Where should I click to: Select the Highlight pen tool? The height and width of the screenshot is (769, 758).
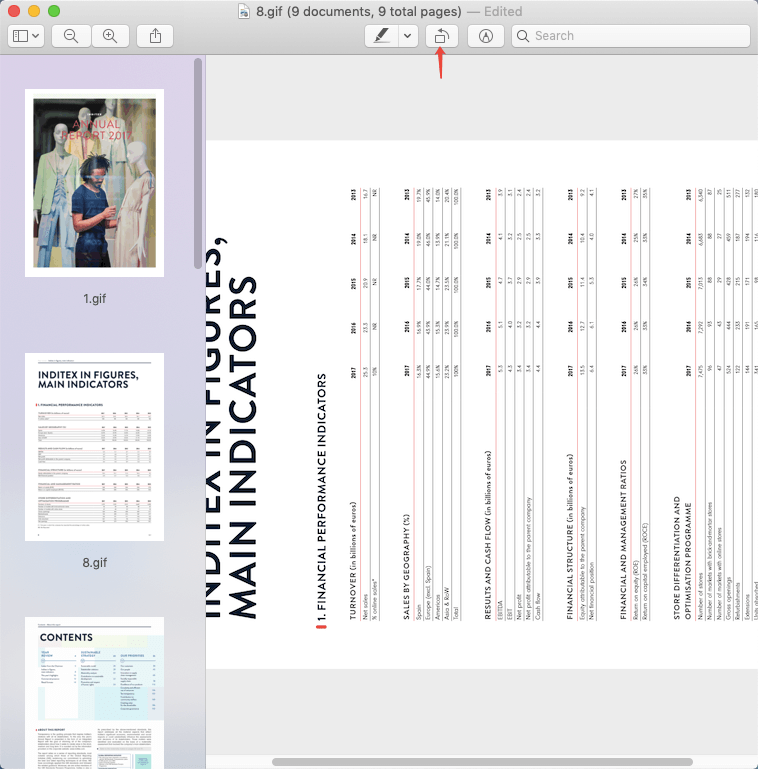click(x=380, y=36)
